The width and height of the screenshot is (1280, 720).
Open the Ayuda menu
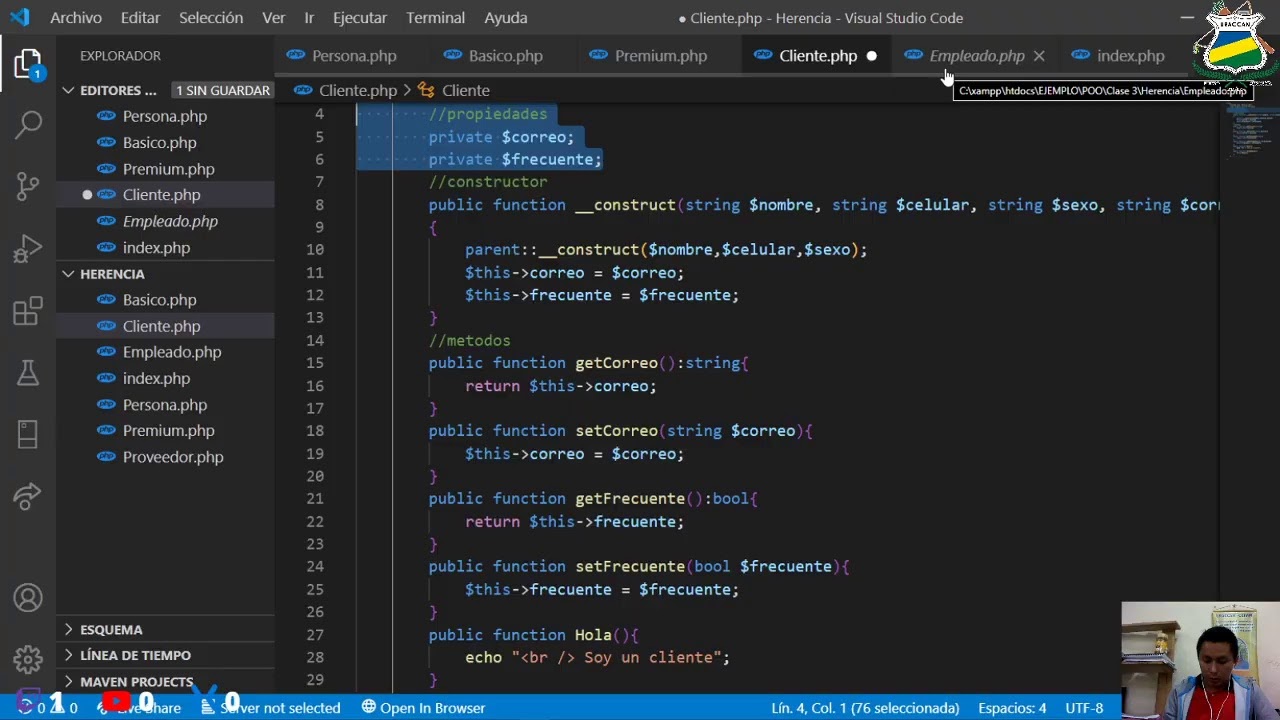click(x=506, y=18)
